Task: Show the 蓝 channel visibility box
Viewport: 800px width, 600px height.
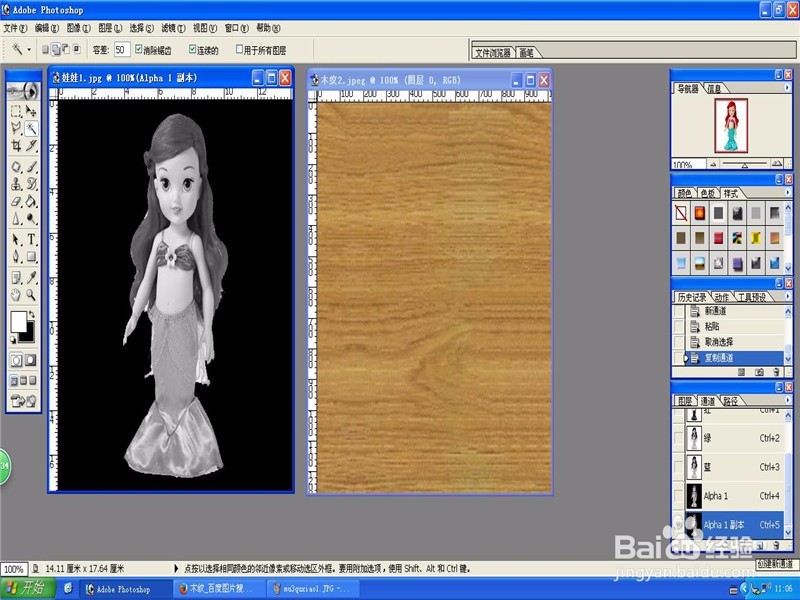Action: point(678,467)
